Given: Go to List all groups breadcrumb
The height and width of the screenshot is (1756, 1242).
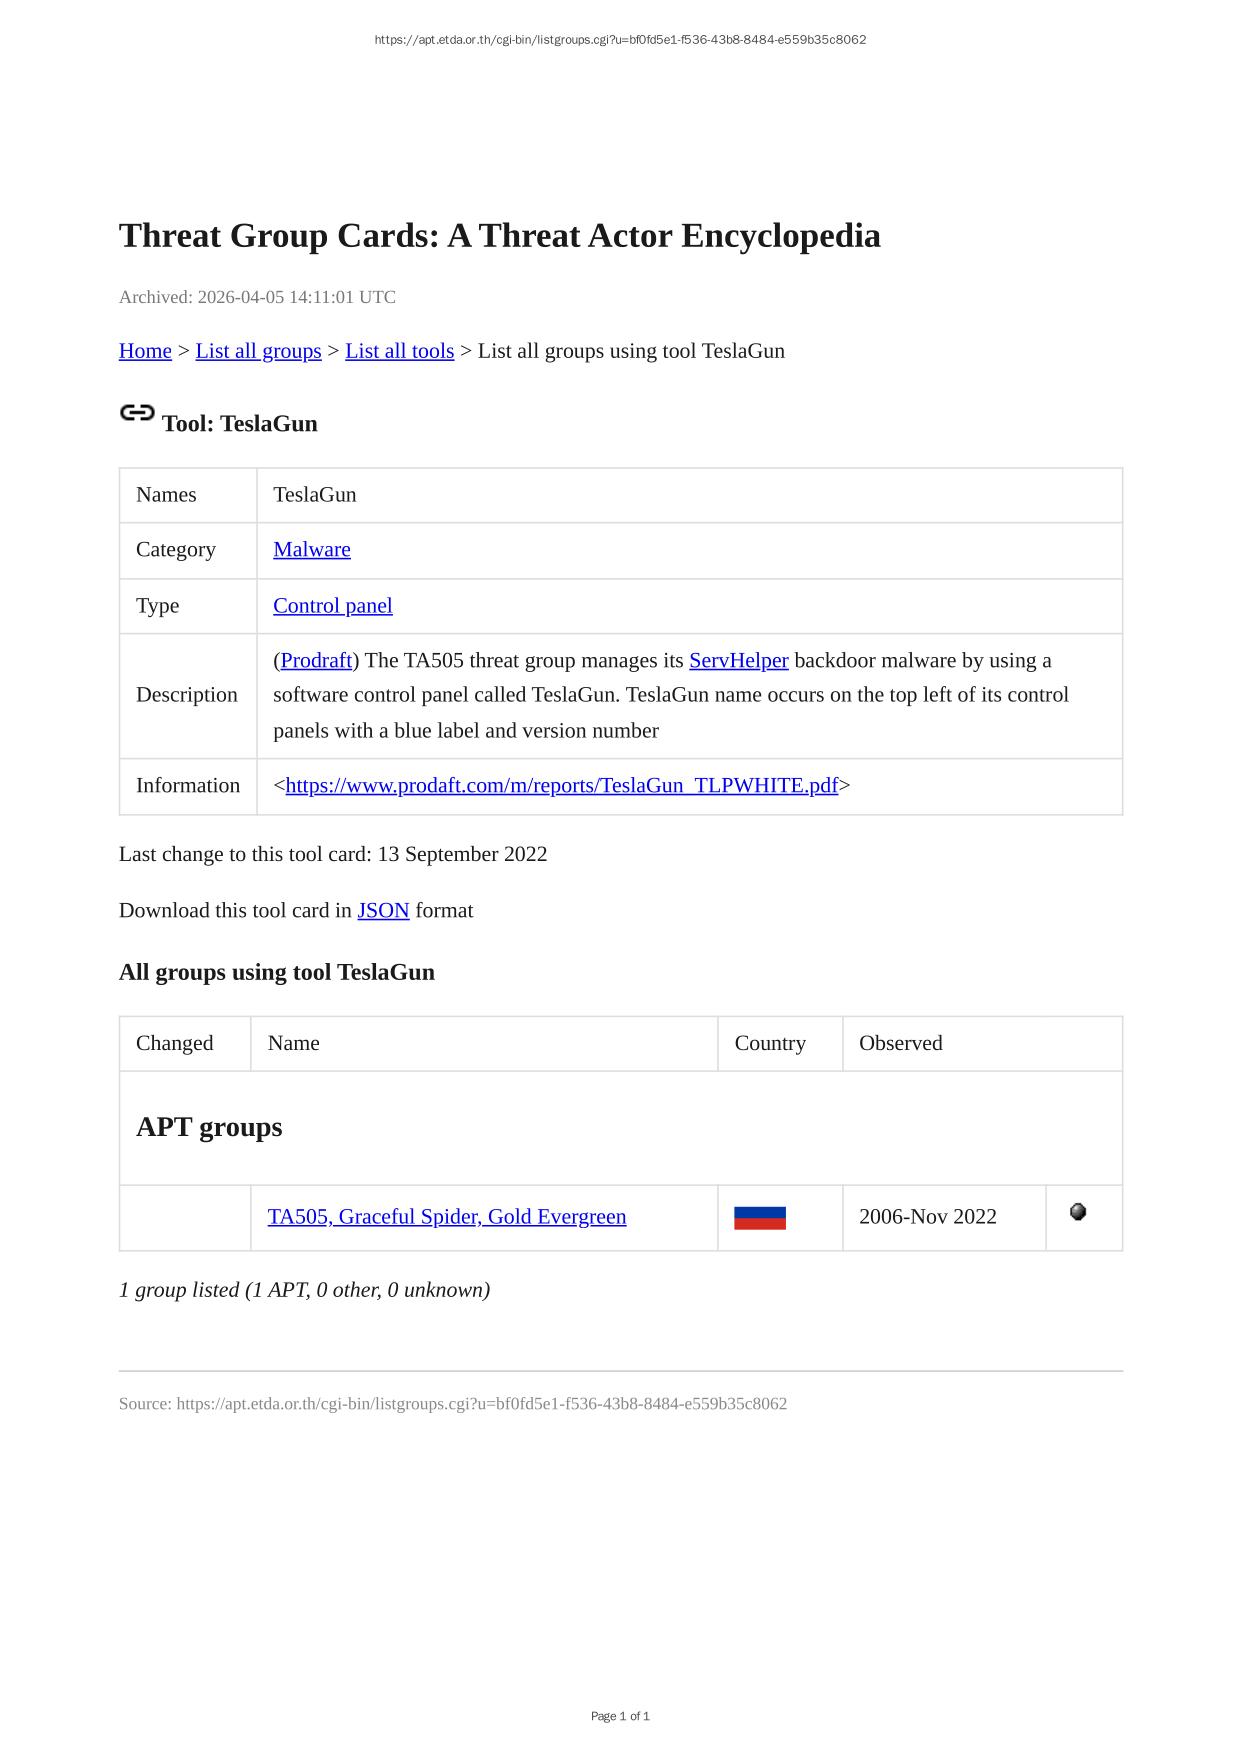Looking at the screenshot, I should [258, 351].
